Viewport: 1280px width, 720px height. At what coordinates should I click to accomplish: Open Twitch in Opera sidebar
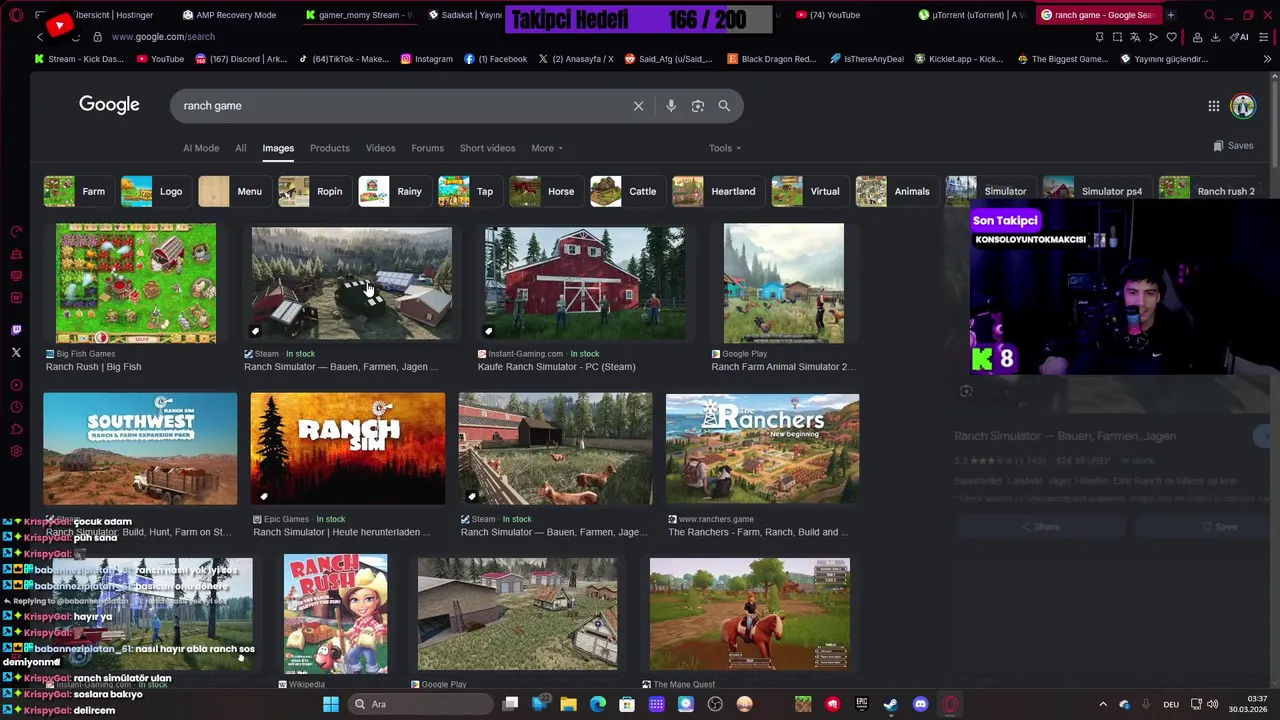click(x=16, y=330)
